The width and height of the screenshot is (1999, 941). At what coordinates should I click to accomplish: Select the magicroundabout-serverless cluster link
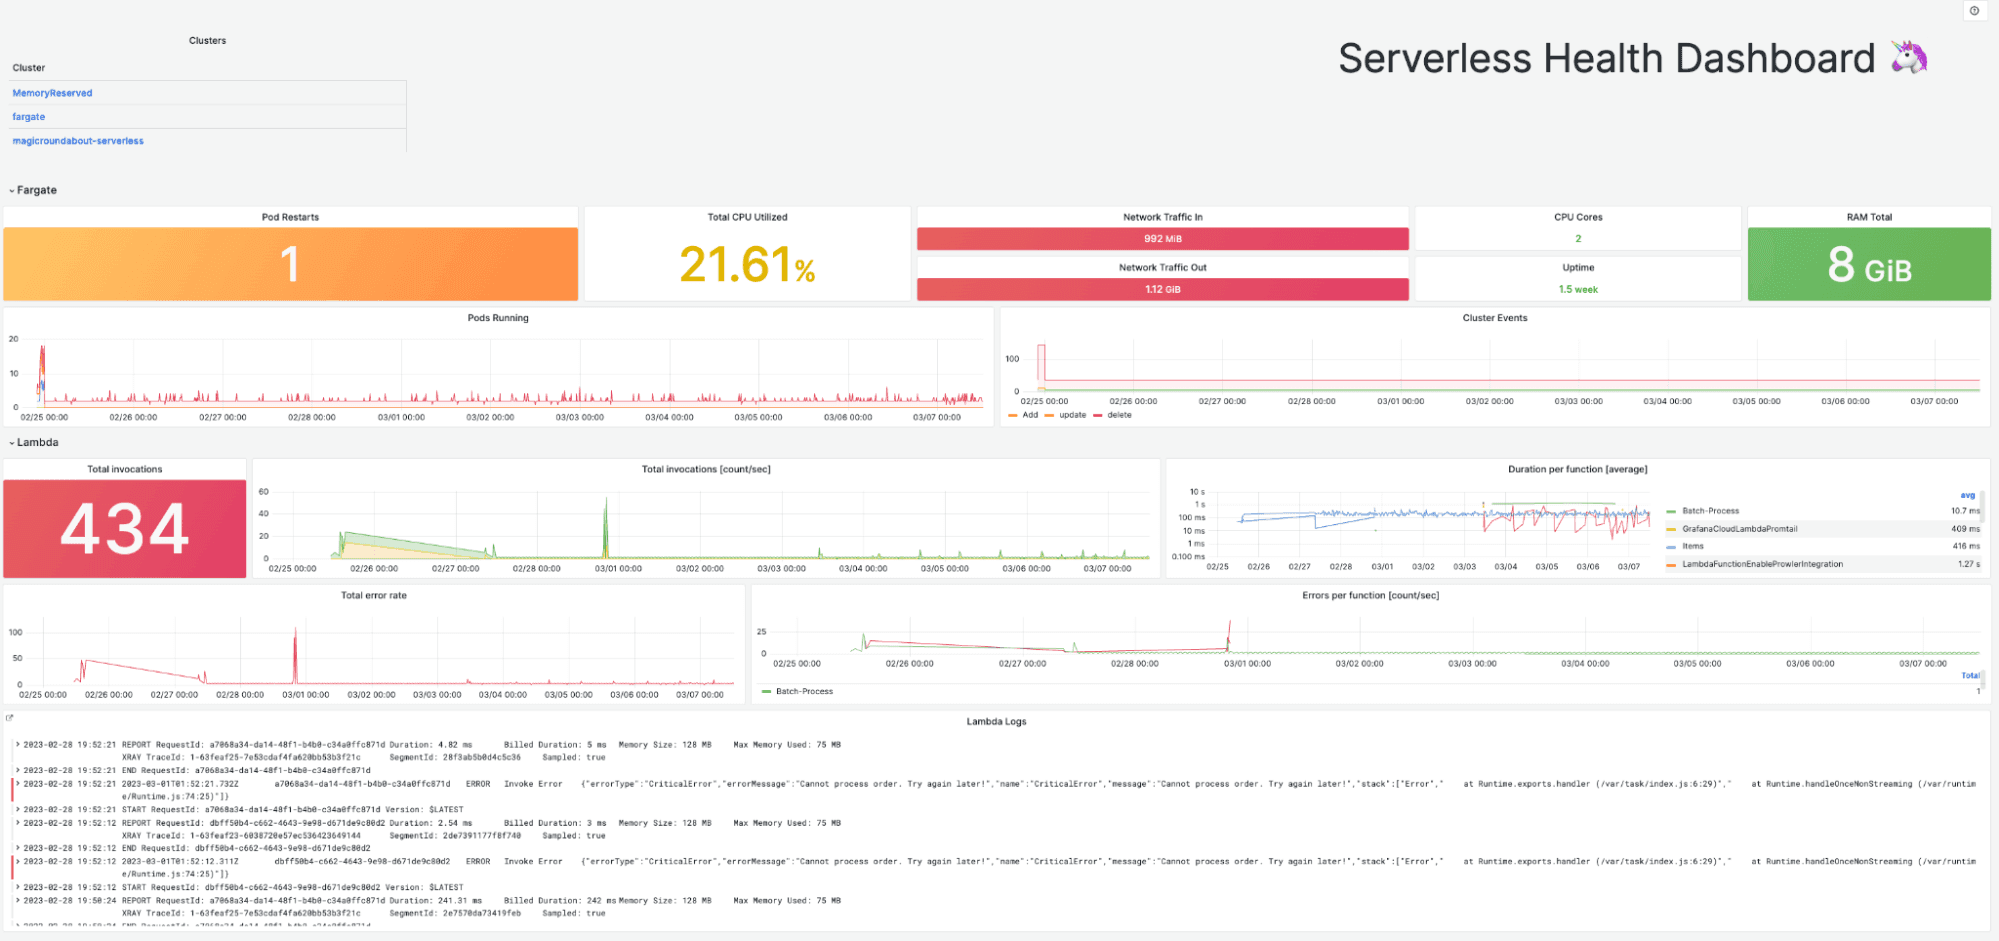77,140
